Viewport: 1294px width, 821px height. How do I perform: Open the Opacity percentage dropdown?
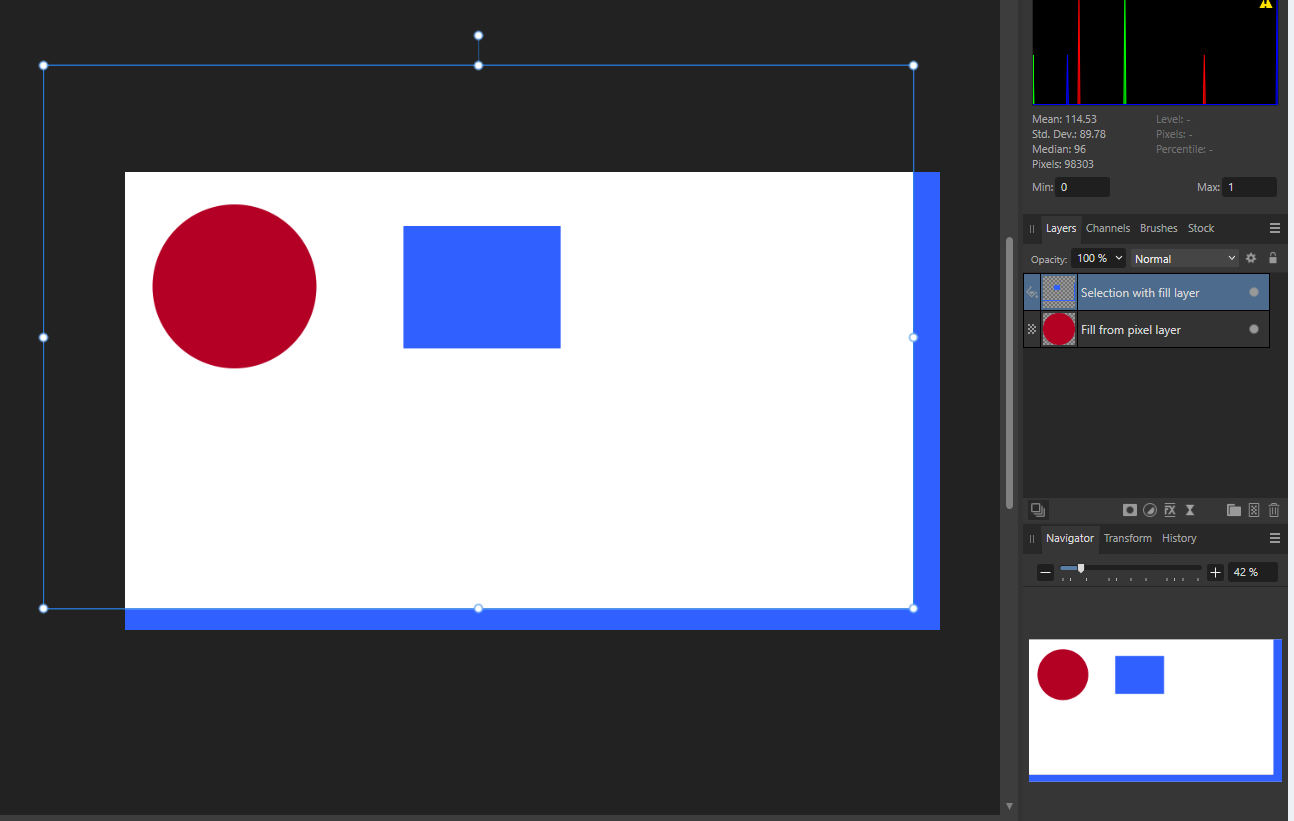click(1098, 257)
